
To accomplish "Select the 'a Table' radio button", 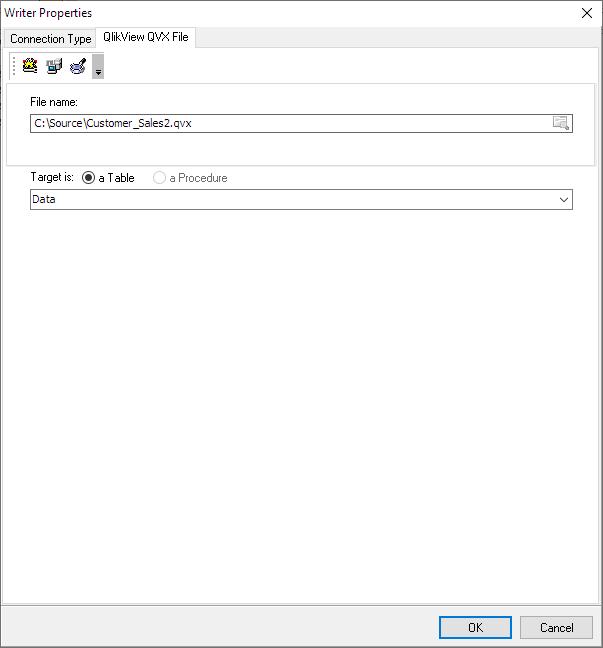I will [88, 178].
